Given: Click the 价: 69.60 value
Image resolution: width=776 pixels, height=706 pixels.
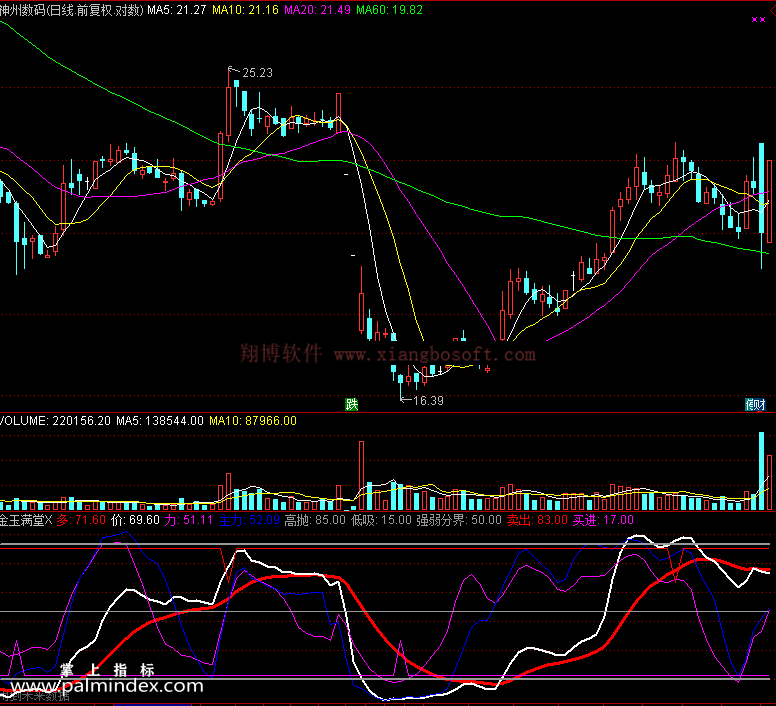Looking at the screenshot, I should click(x=136, y=520).
